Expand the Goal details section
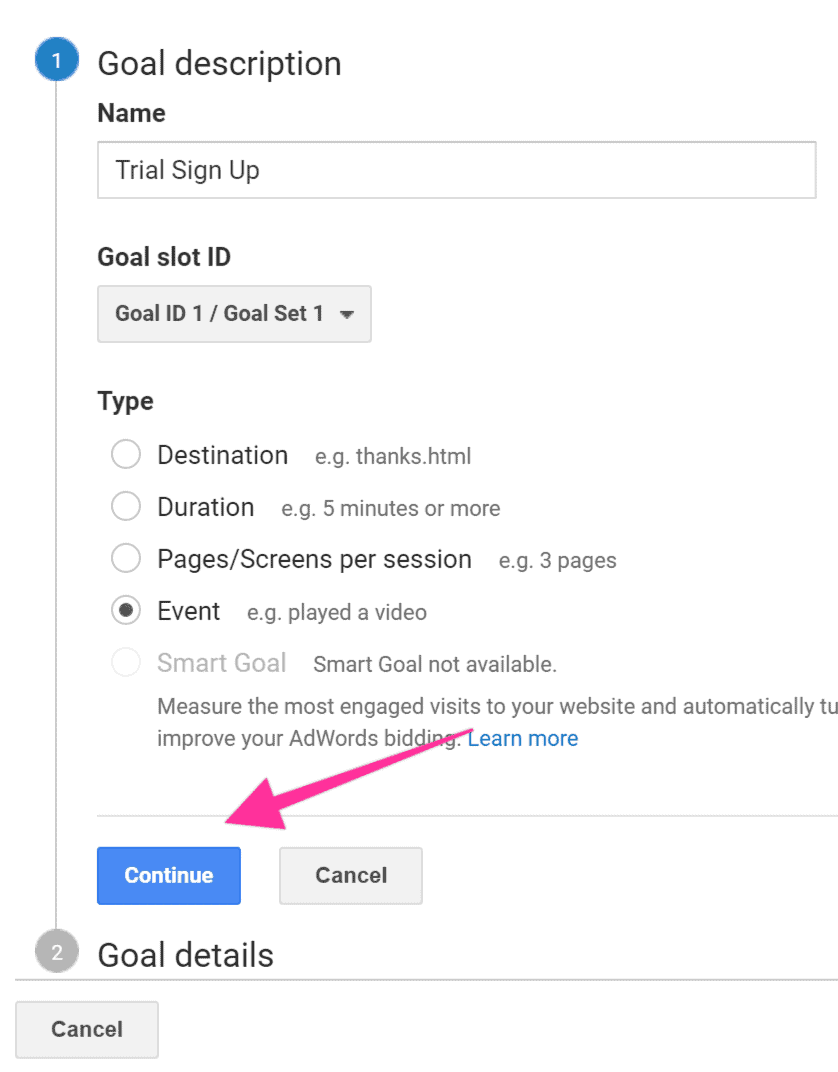Image resolution: width=838 pixels, height=1072 pixels. click(x=184, y=954)
